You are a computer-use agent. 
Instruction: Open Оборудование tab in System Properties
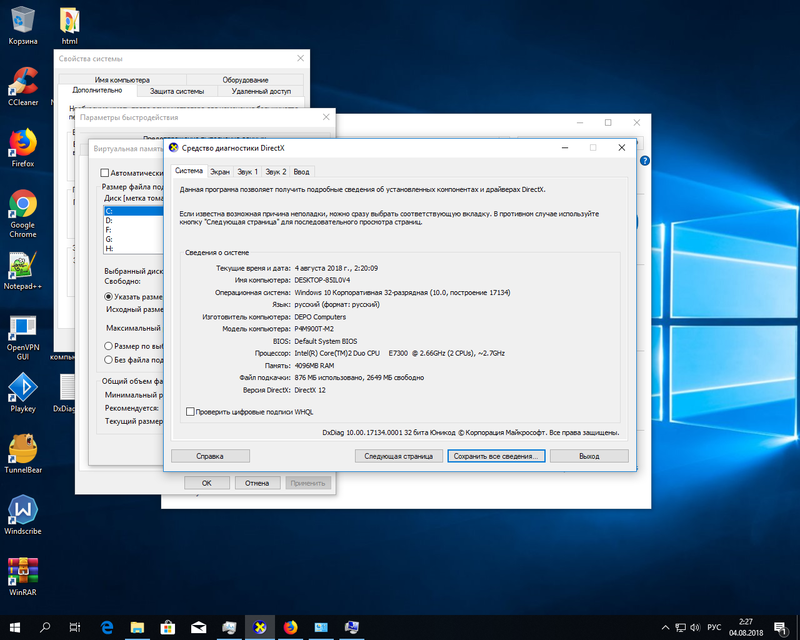245,80
